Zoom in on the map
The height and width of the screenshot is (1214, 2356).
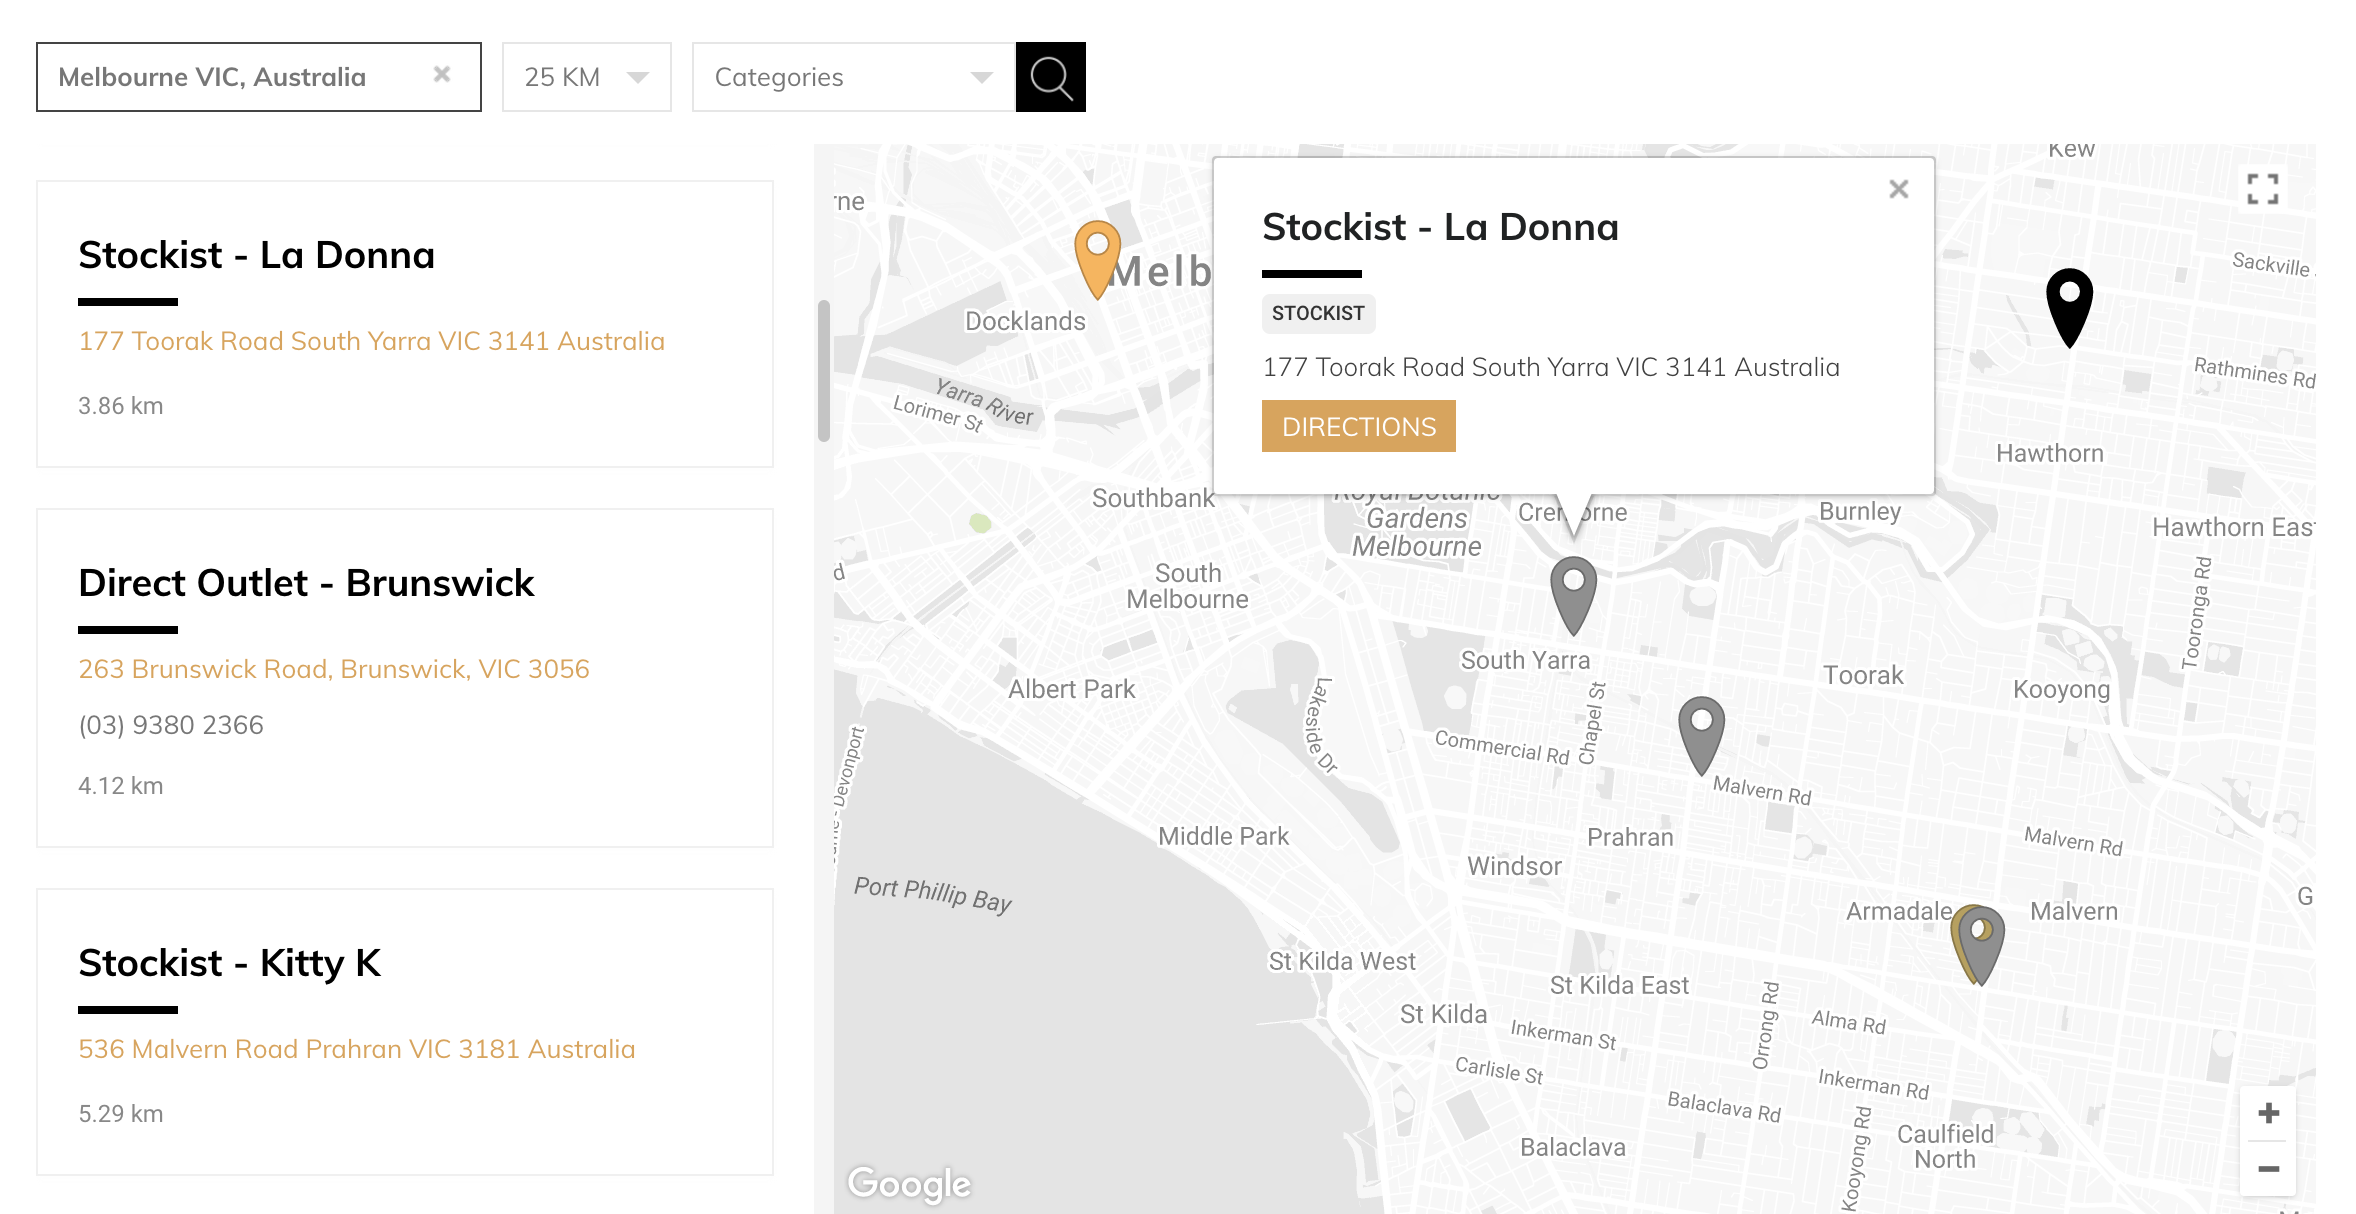pyautogui.click(x=2268, y=1111)
